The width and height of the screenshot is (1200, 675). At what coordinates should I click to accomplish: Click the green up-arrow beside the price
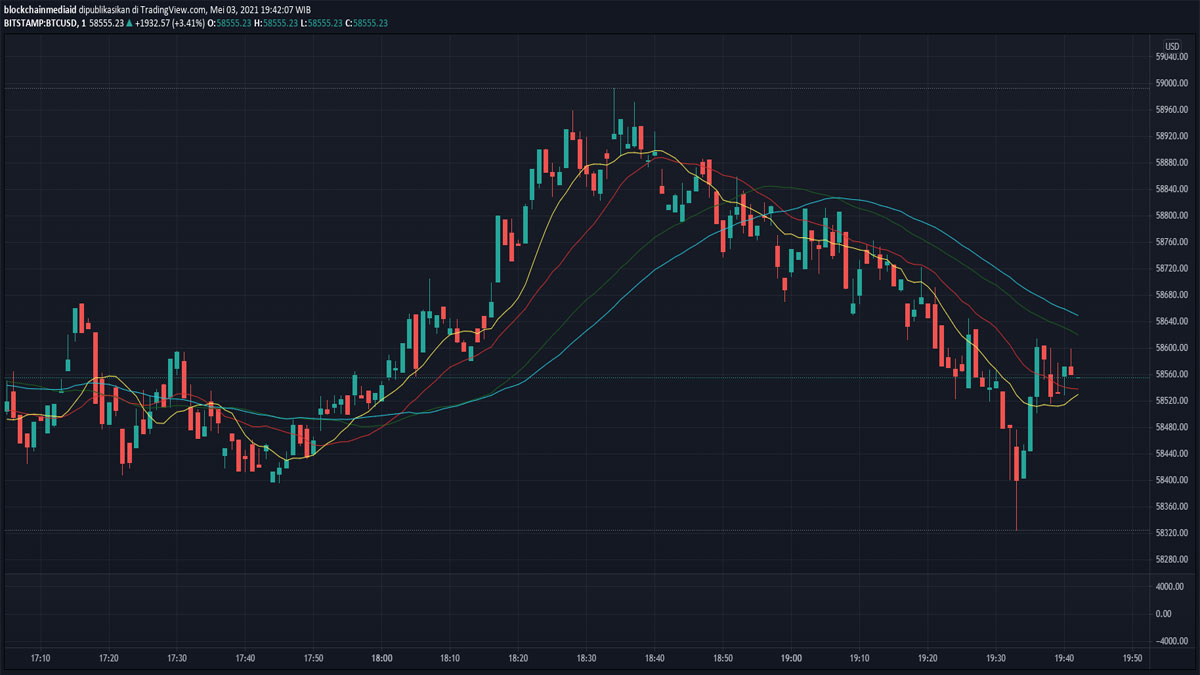click(x=129, y=23)
